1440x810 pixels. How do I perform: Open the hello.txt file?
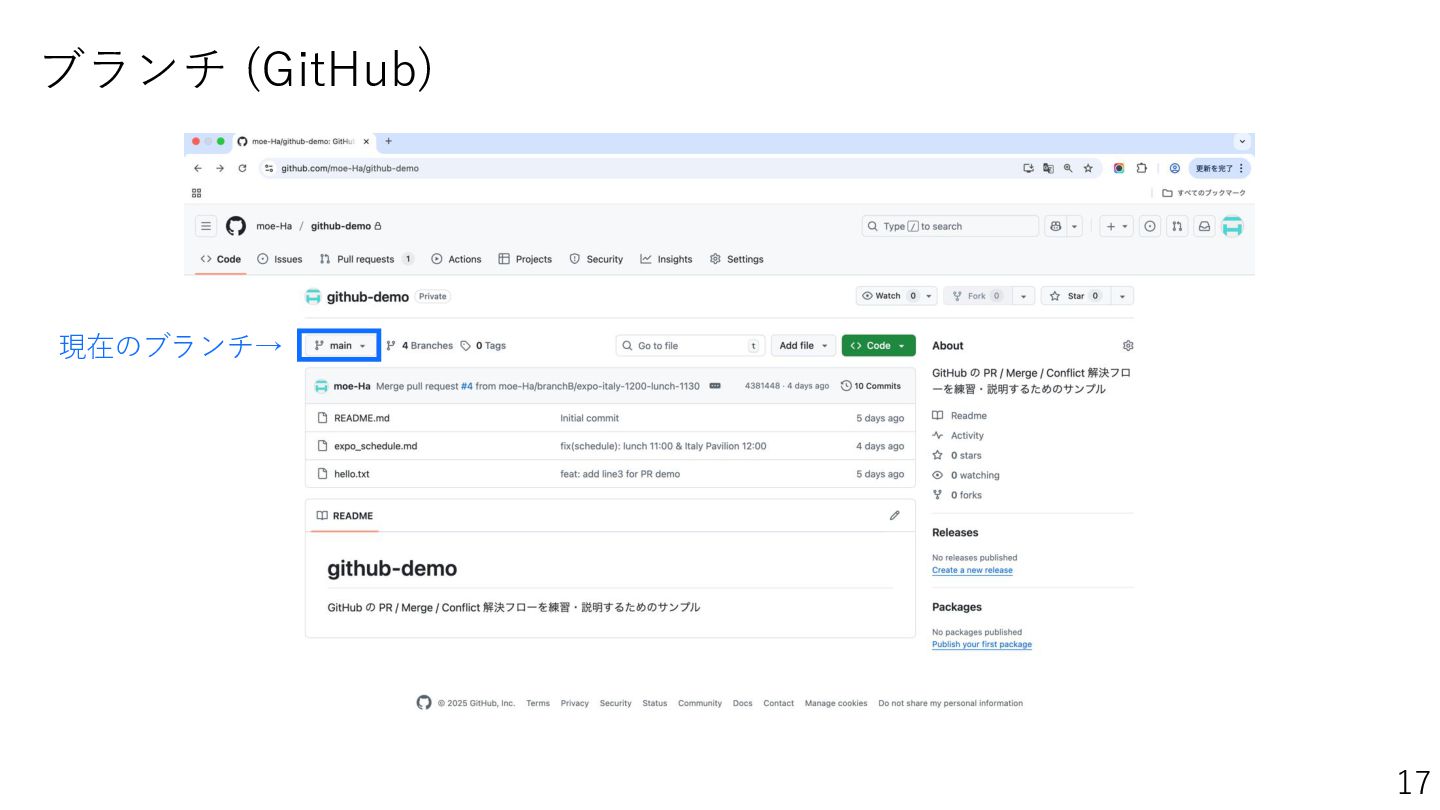pos(351,474)
